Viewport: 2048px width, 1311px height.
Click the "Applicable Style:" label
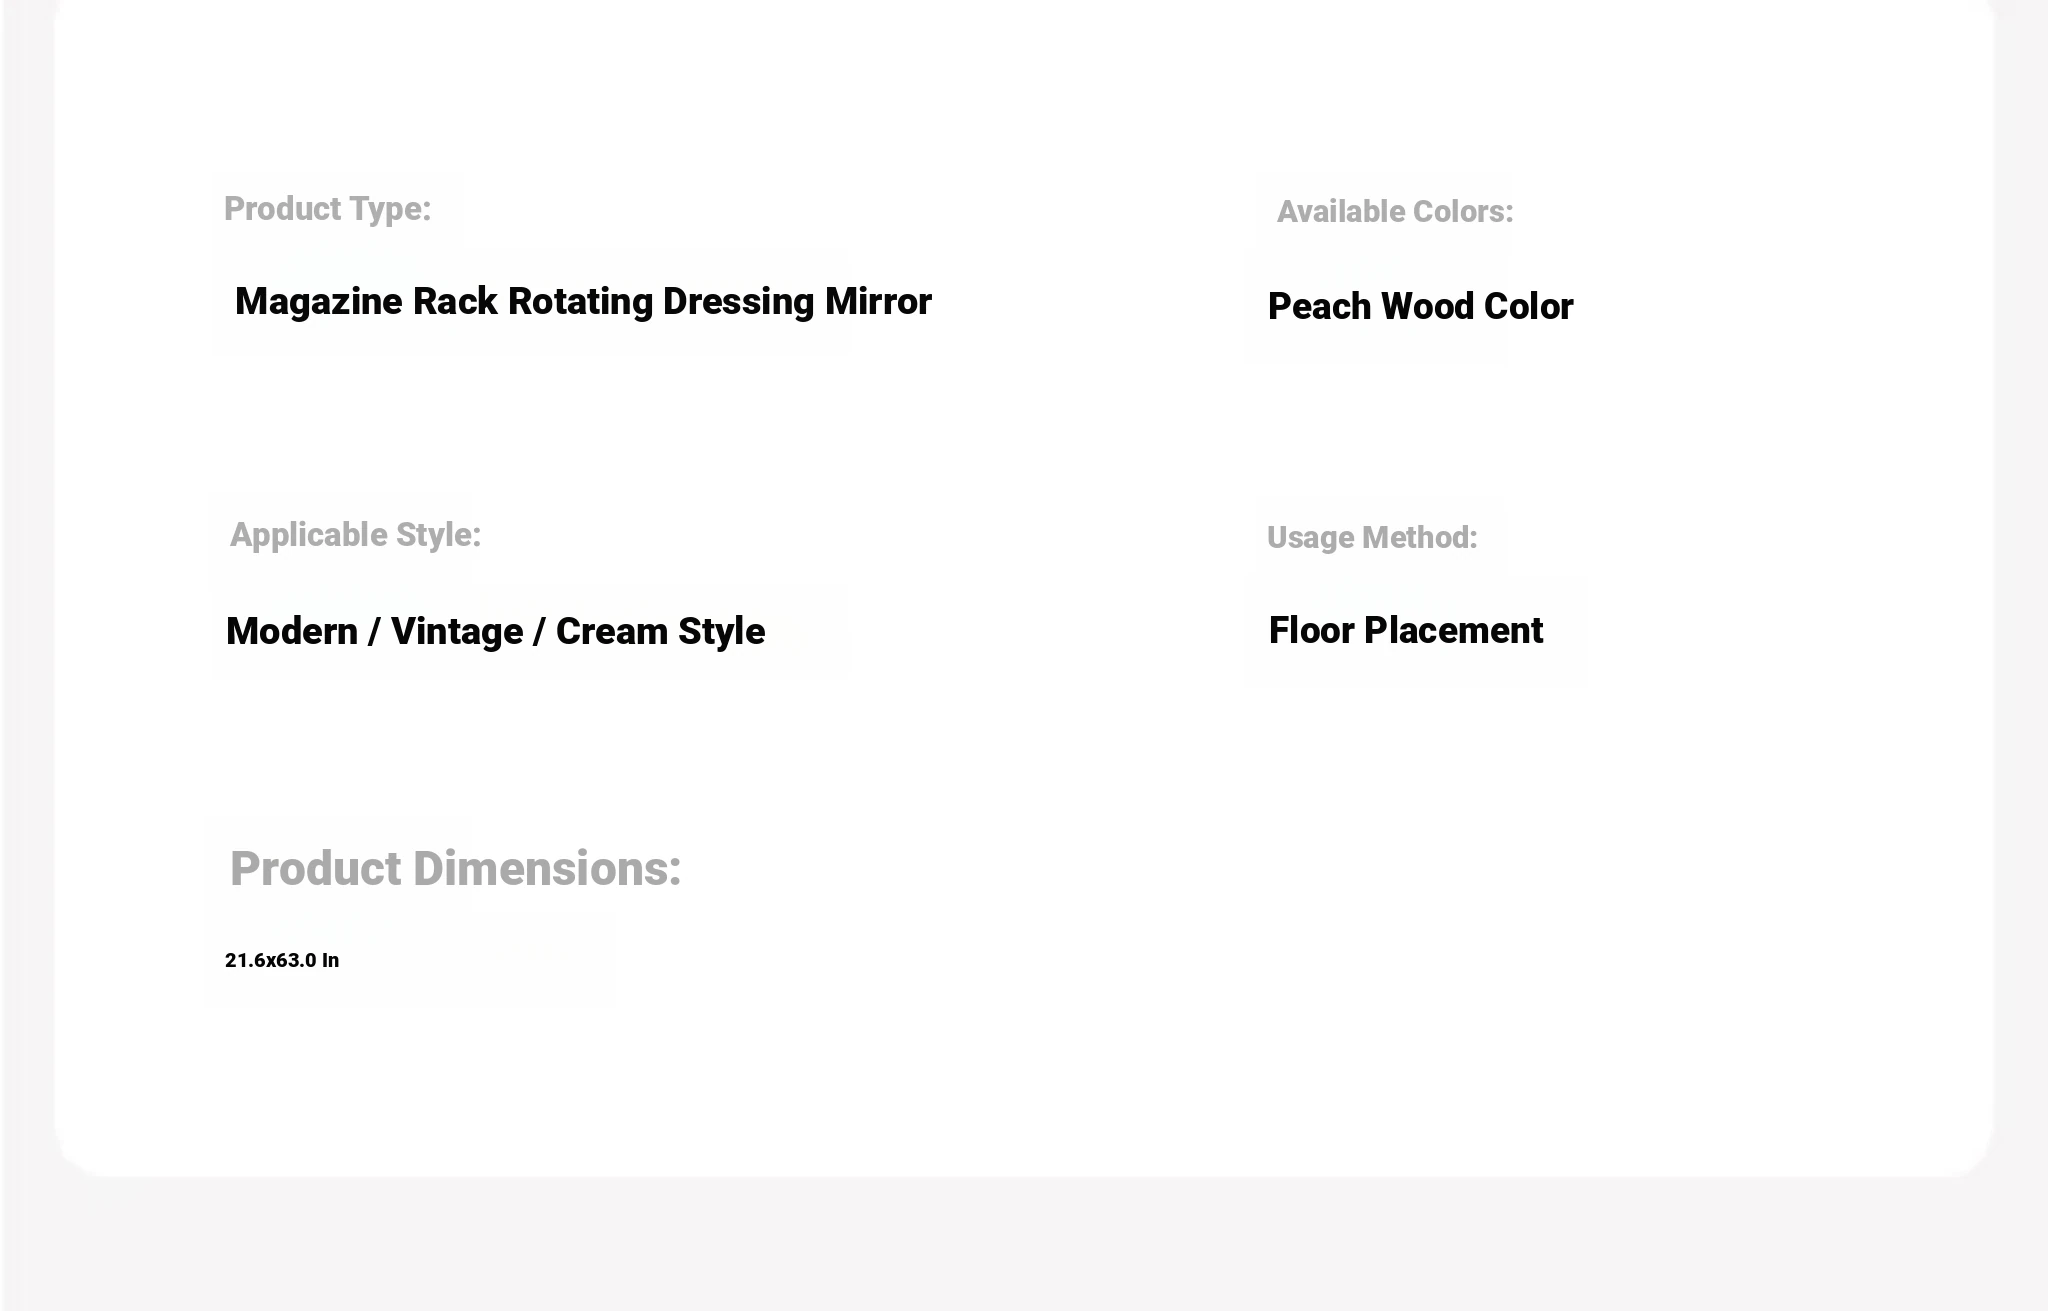click(355, 535)
